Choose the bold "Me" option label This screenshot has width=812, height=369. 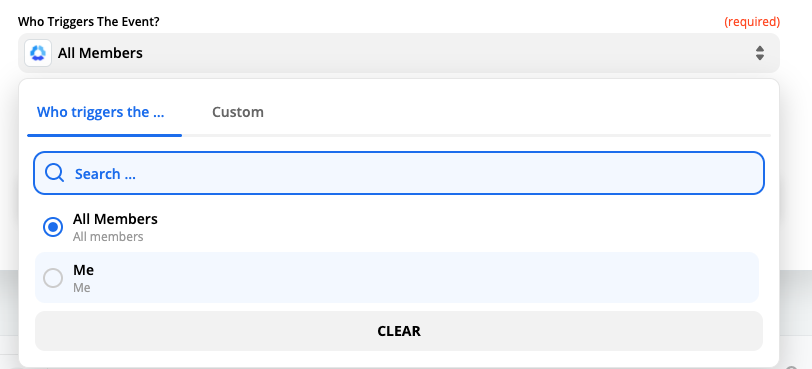click(83, 270)
